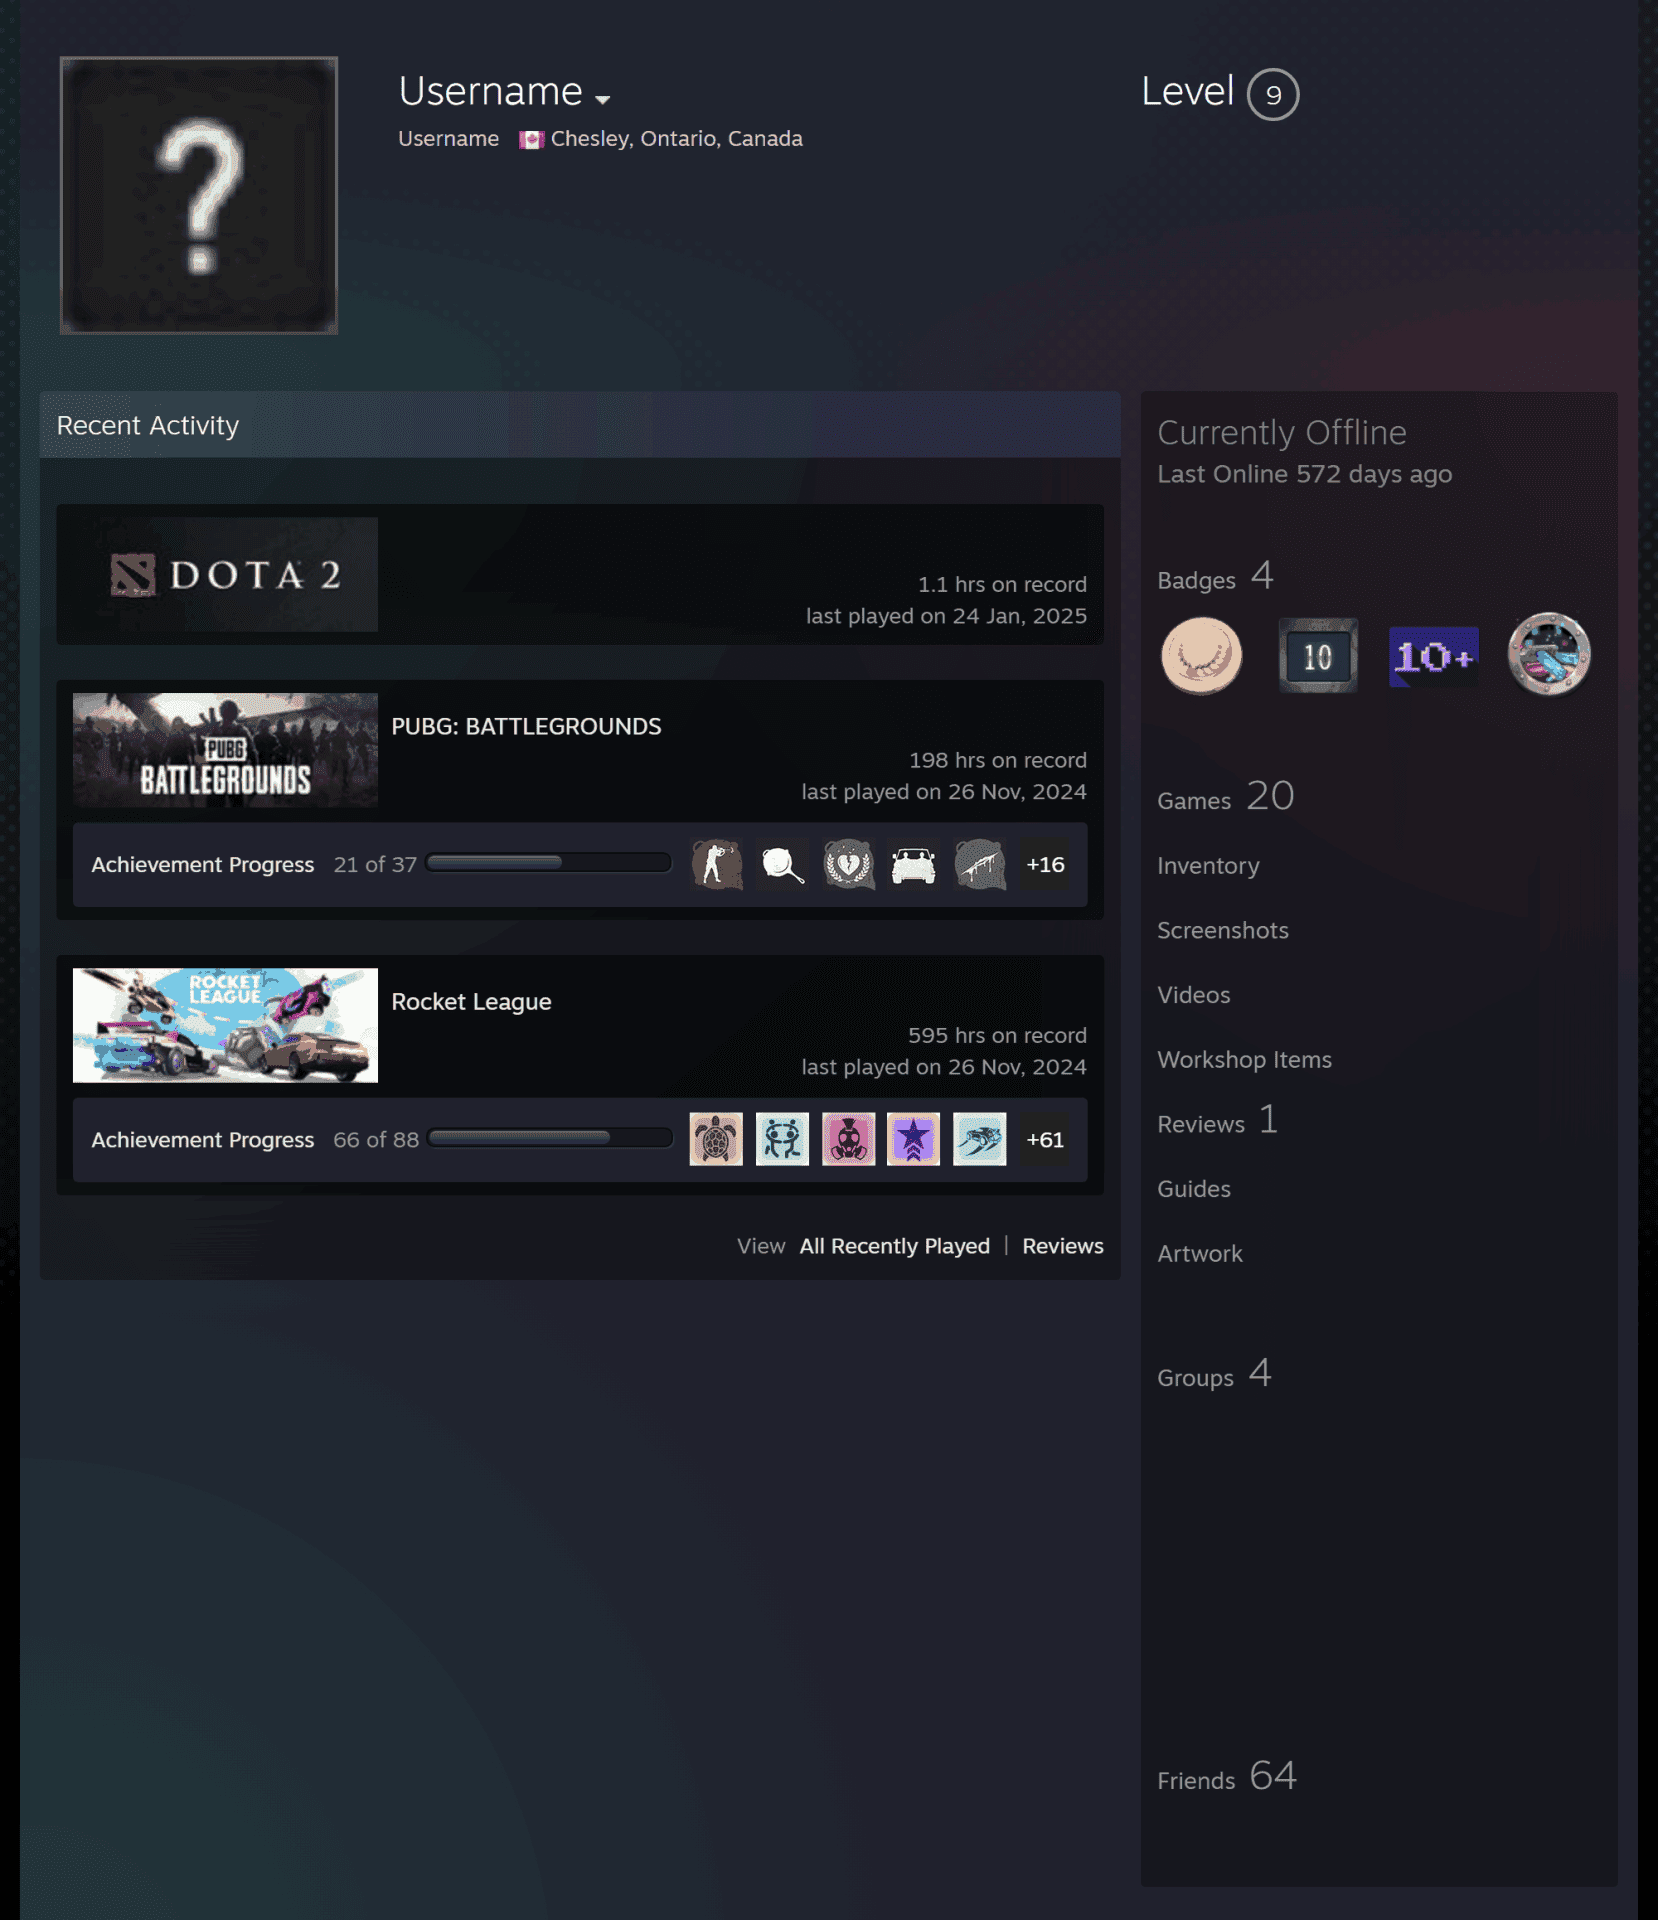Open PUBG: BATTLEGROUNDS title link
The width and height of the screenshot is (1658, 1920).
(526, 726)
